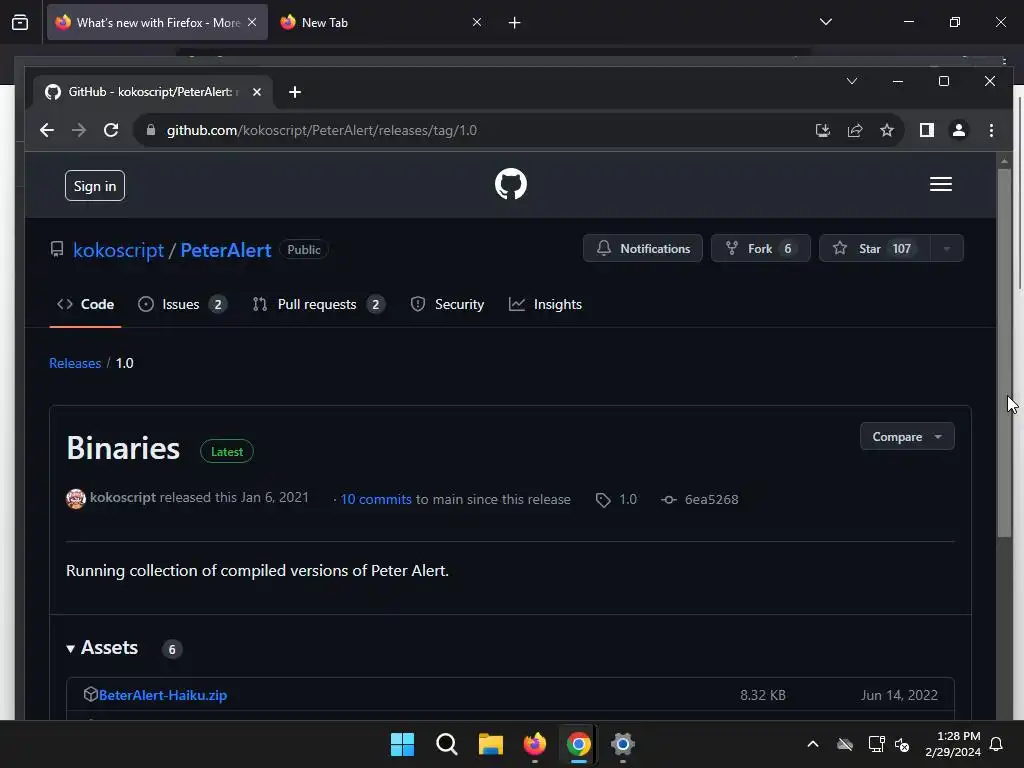Switch to Firefox New Tab tab

point(381,22)
